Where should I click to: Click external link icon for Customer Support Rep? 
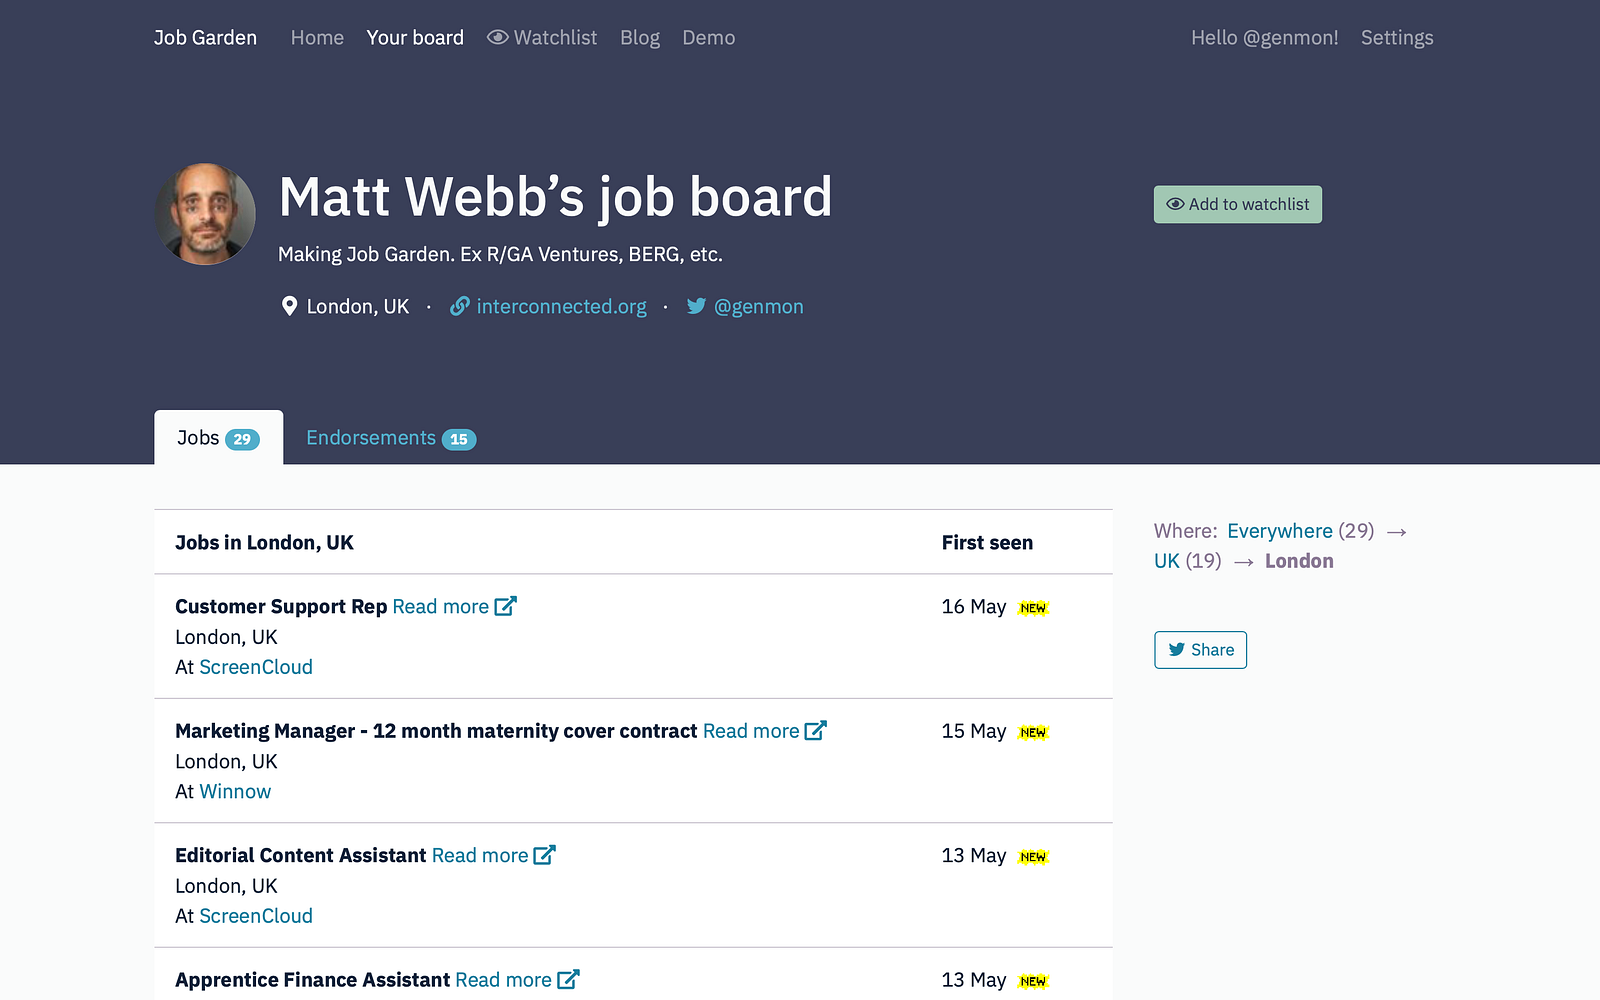coord(506,606)
